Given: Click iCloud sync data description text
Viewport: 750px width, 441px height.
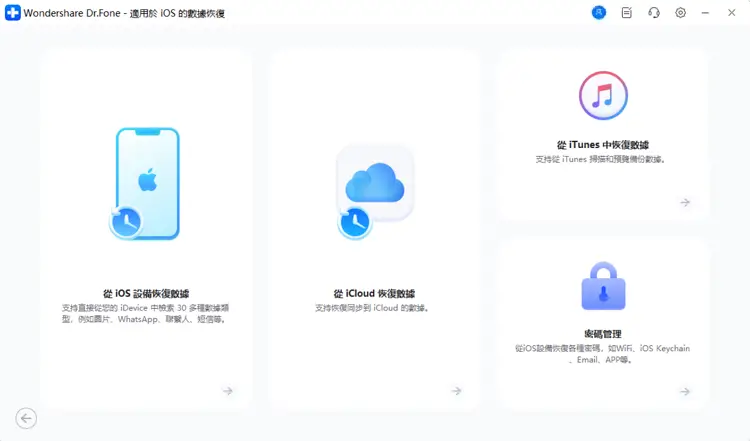Looking at the screenshot, I should [x=372, y=308].
